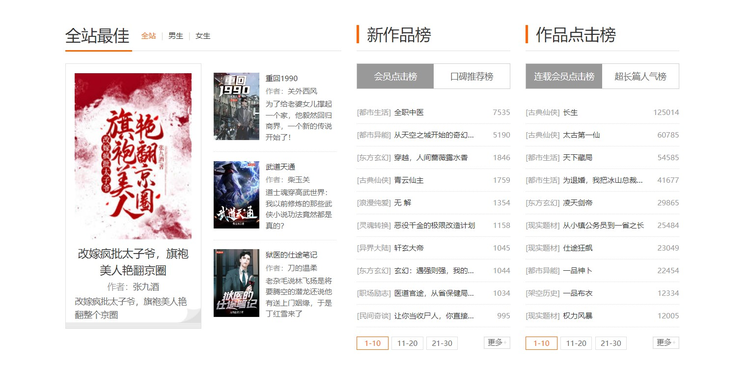Screen dimensions: 750x371
Task: Open 天下藏局 entry
Action: pos(578,157)
